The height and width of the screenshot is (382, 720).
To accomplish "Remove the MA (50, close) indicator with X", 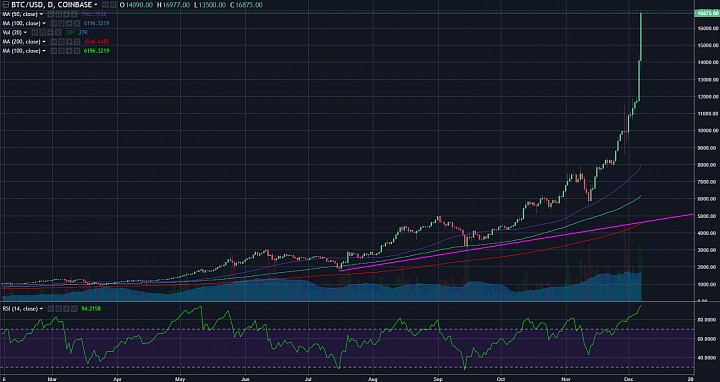I will pyautogui.click(x=74, y=14).
